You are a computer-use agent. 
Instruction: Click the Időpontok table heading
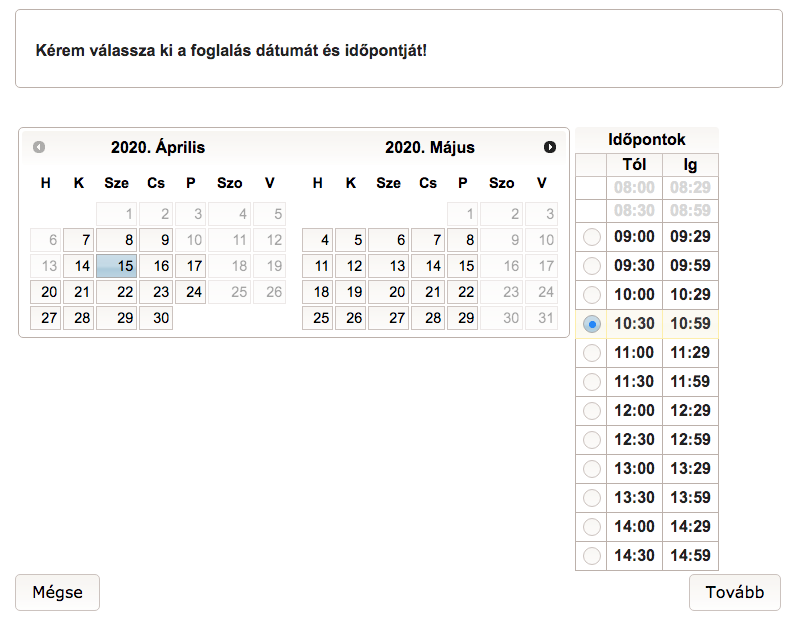(647, 140)
